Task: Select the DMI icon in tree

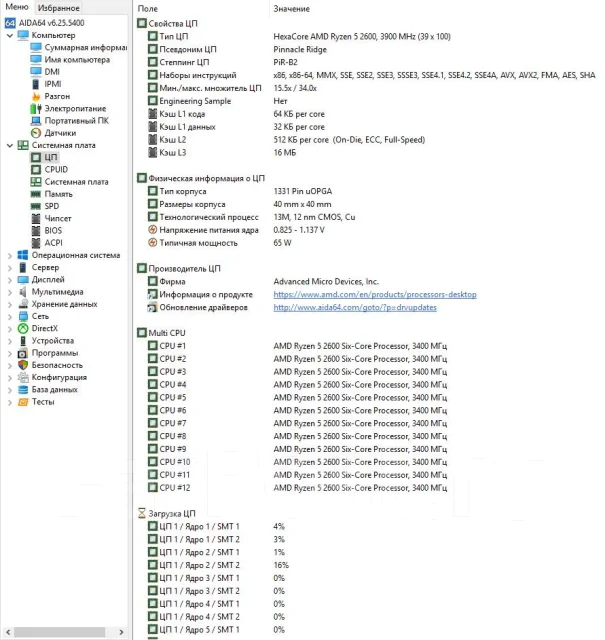Action: point(36,72)
